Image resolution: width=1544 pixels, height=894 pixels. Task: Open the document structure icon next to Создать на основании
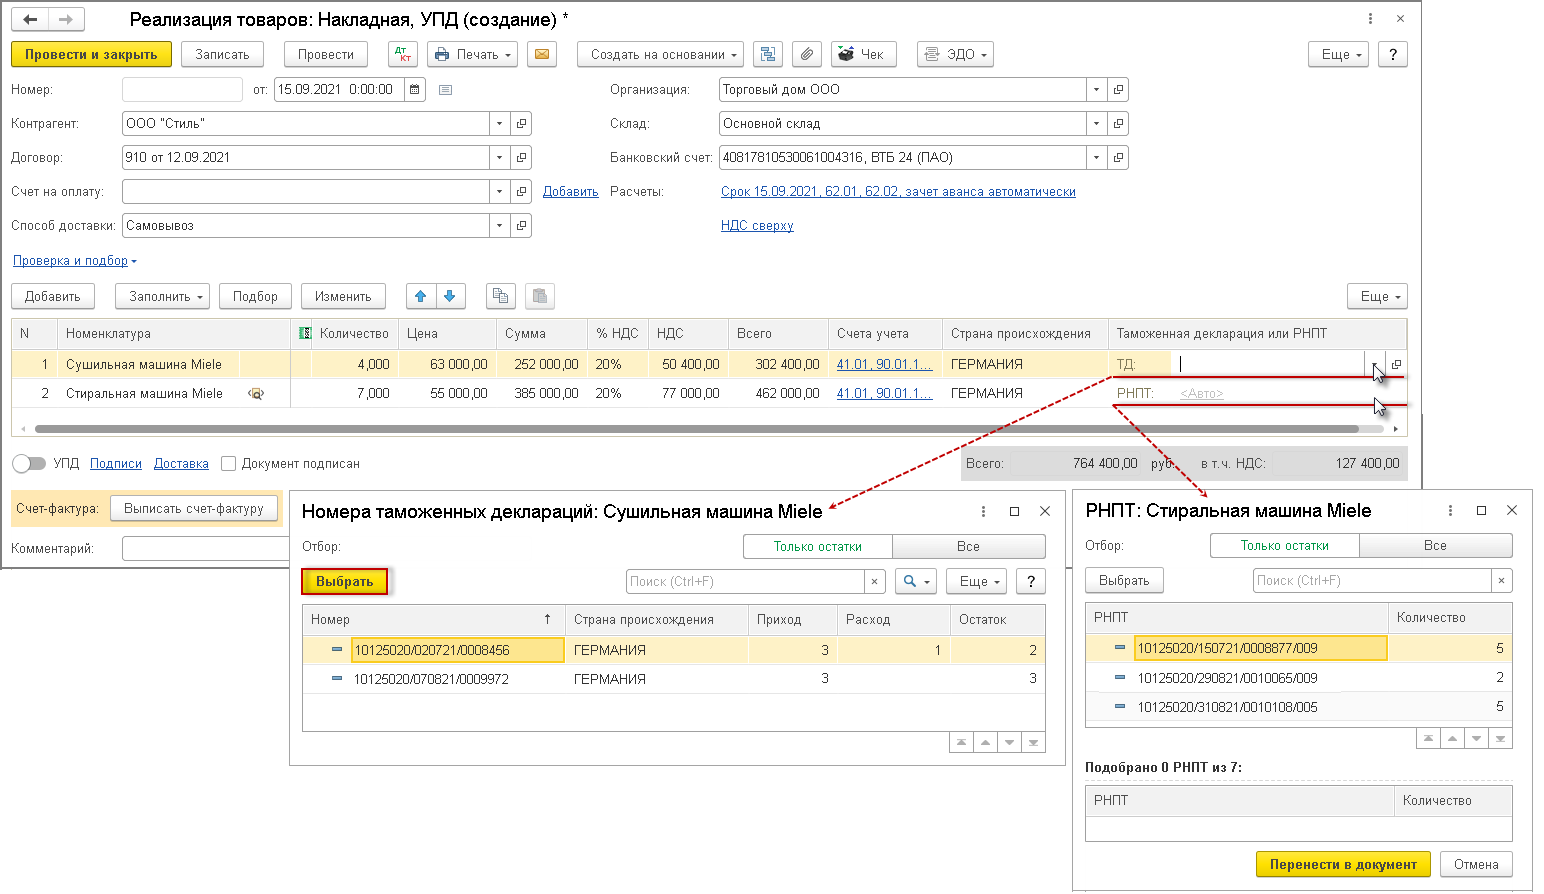coord(768,54)
